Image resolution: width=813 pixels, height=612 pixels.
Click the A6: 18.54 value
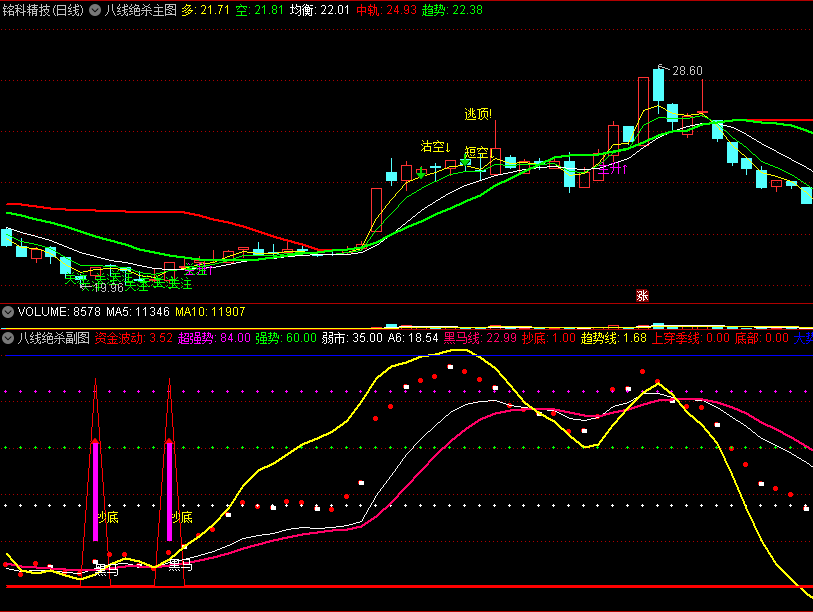[413, 338]
